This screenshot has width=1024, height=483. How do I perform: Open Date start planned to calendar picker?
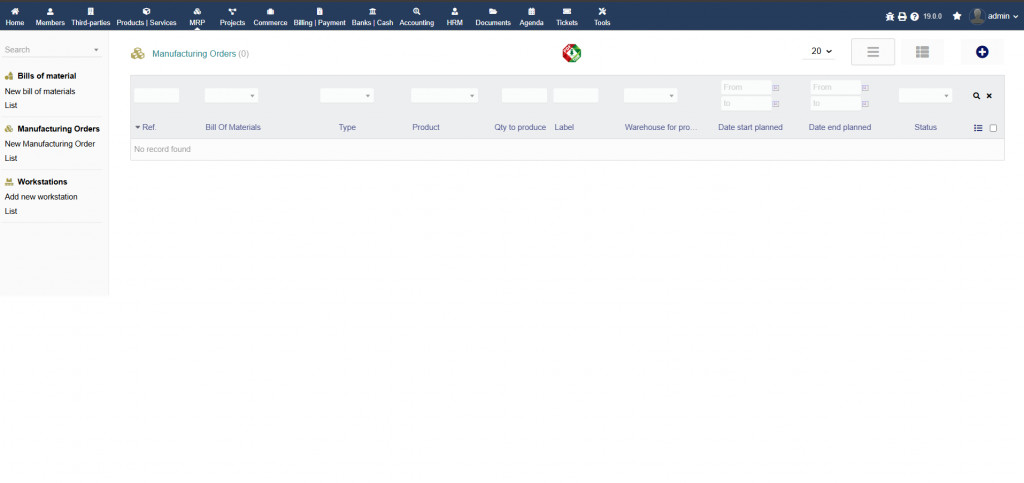(776, 104)
